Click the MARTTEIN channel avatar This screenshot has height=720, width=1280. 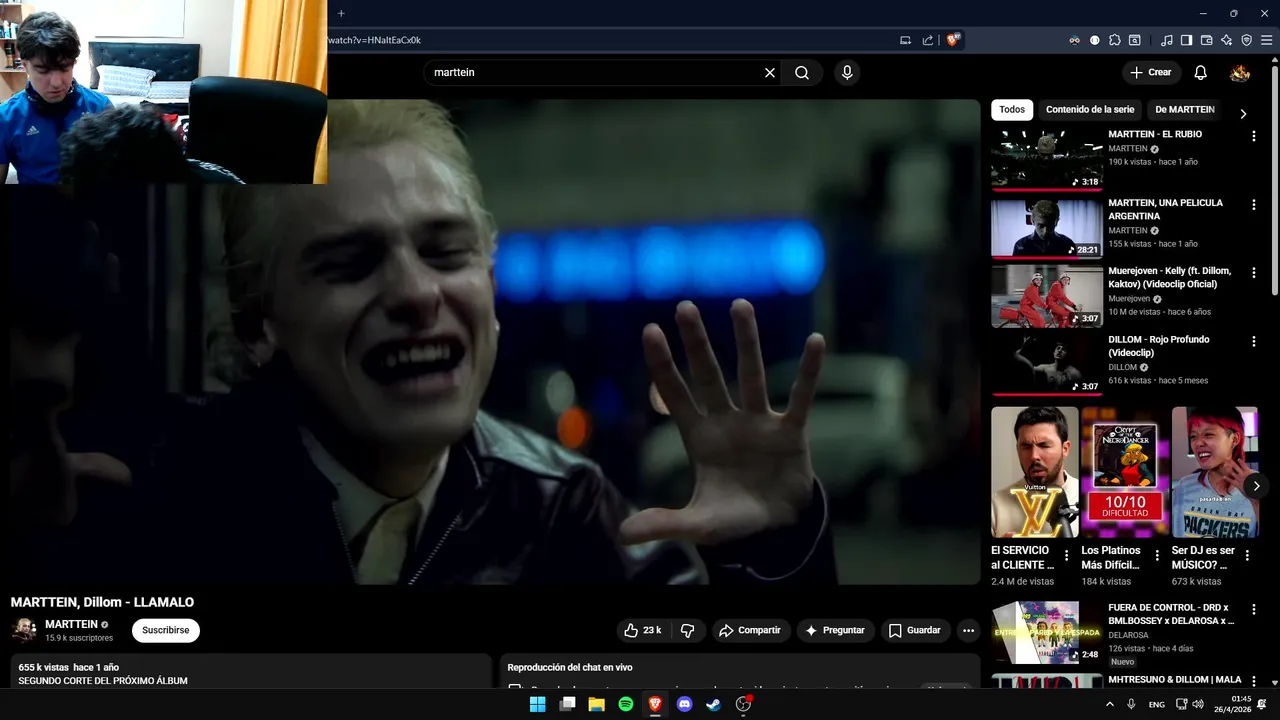24,630
